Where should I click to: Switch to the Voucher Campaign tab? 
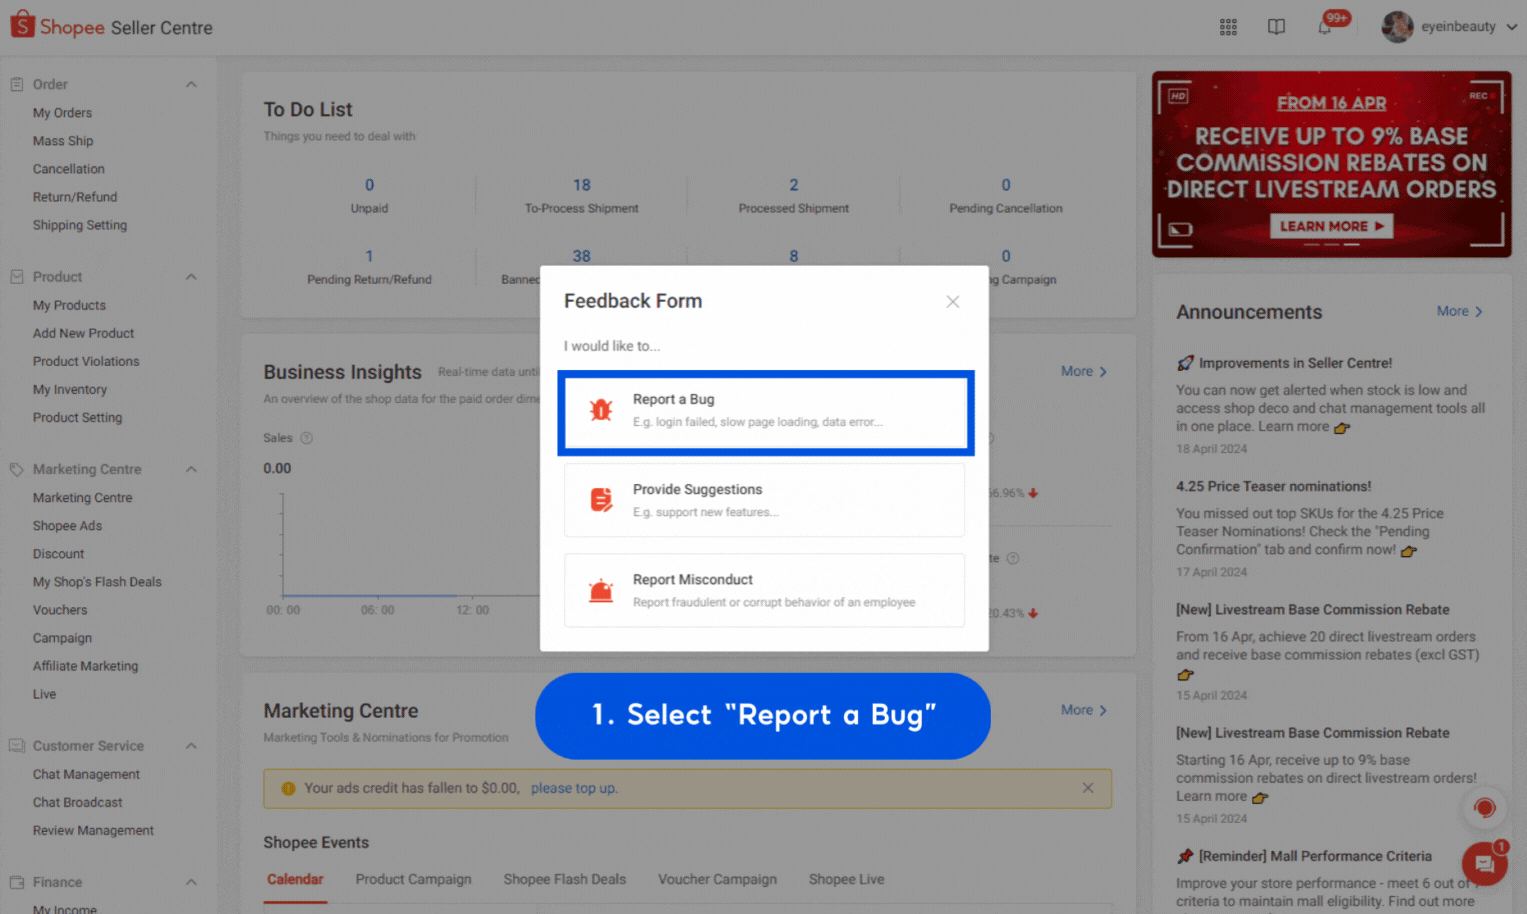coord(717,879)
